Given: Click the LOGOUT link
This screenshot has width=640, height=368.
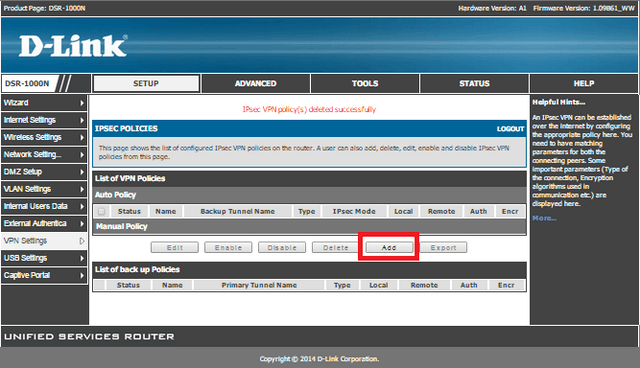Looking at the screenshot, I should click(x=510, y=129).
